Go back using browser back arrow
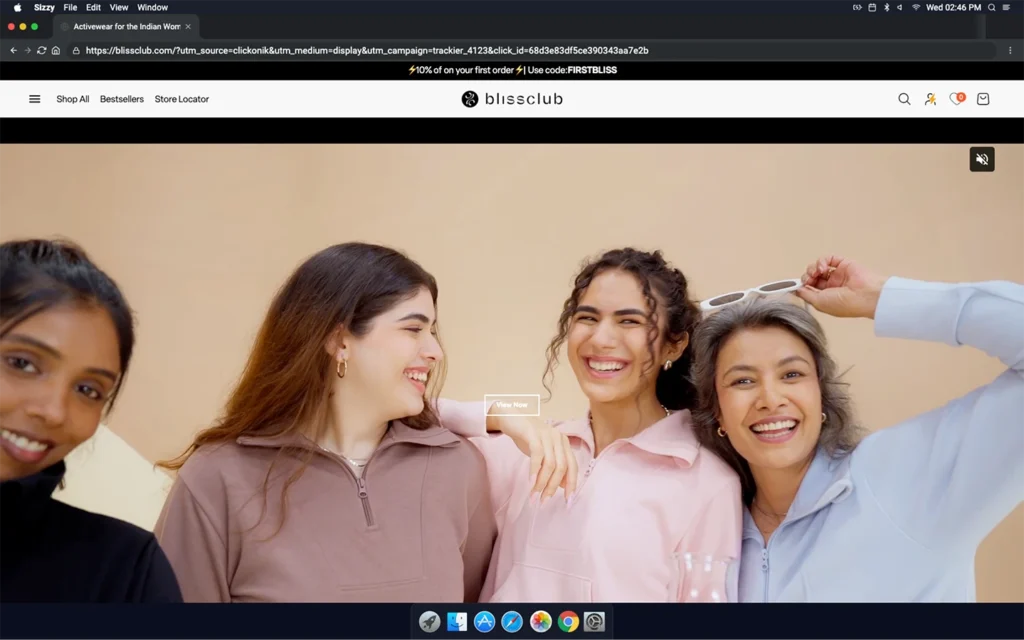The image size is (1024, 640). coord(13,50)
